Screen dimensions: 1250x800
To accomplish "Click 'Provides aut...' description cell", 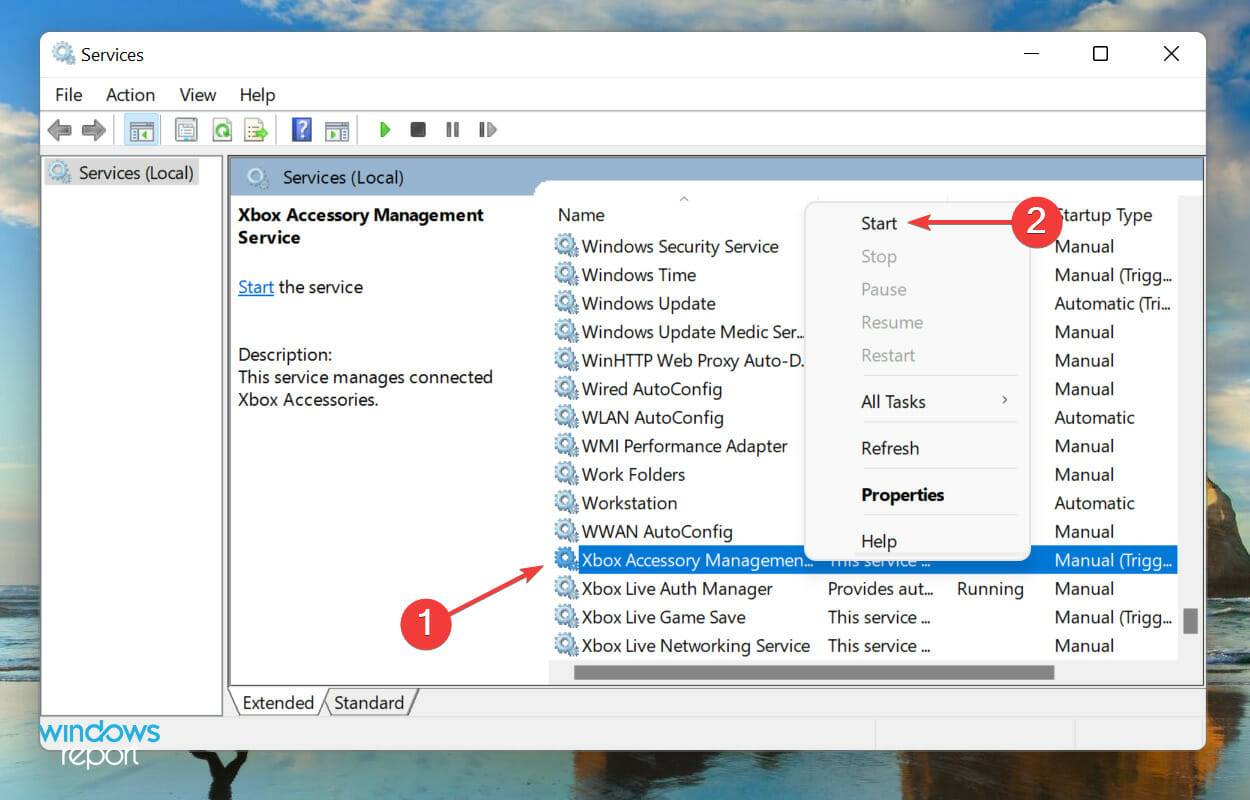I will [880, 589].
